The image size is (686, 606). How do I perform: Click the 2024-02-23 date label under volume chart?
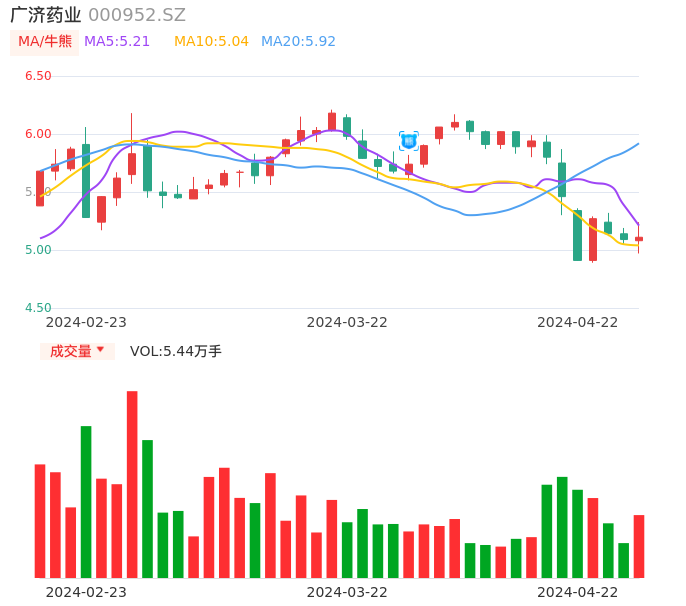point(86,592)
